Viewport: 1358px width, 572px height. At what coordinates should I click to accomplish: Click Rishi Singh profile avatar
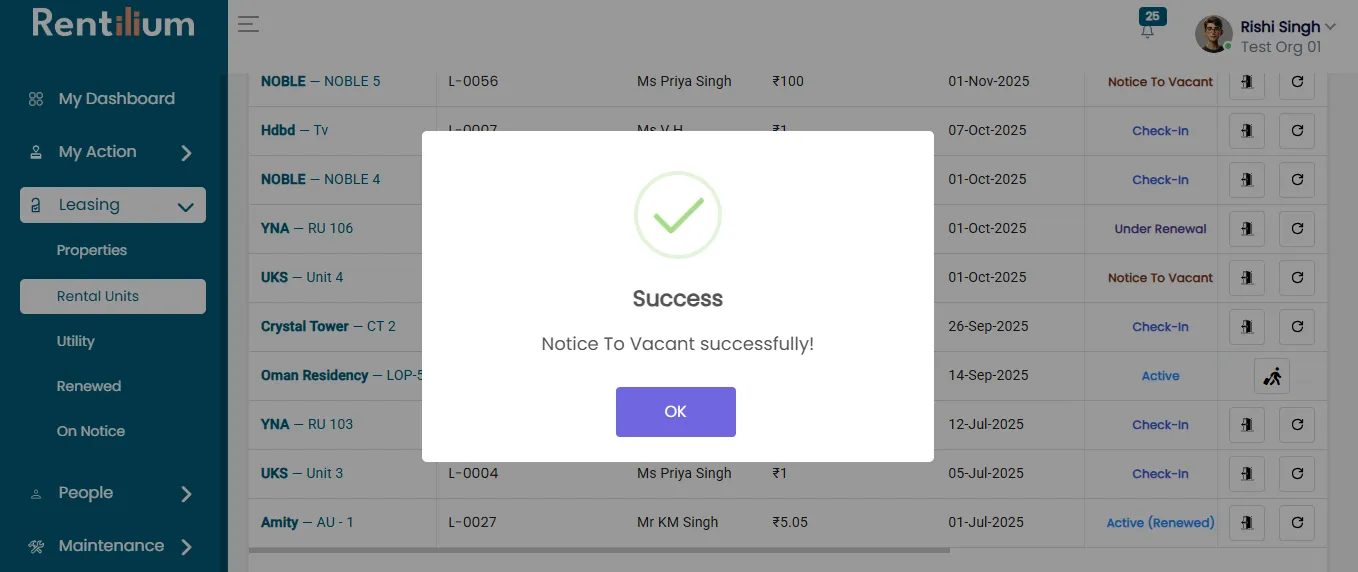(x=1214, y=34)
